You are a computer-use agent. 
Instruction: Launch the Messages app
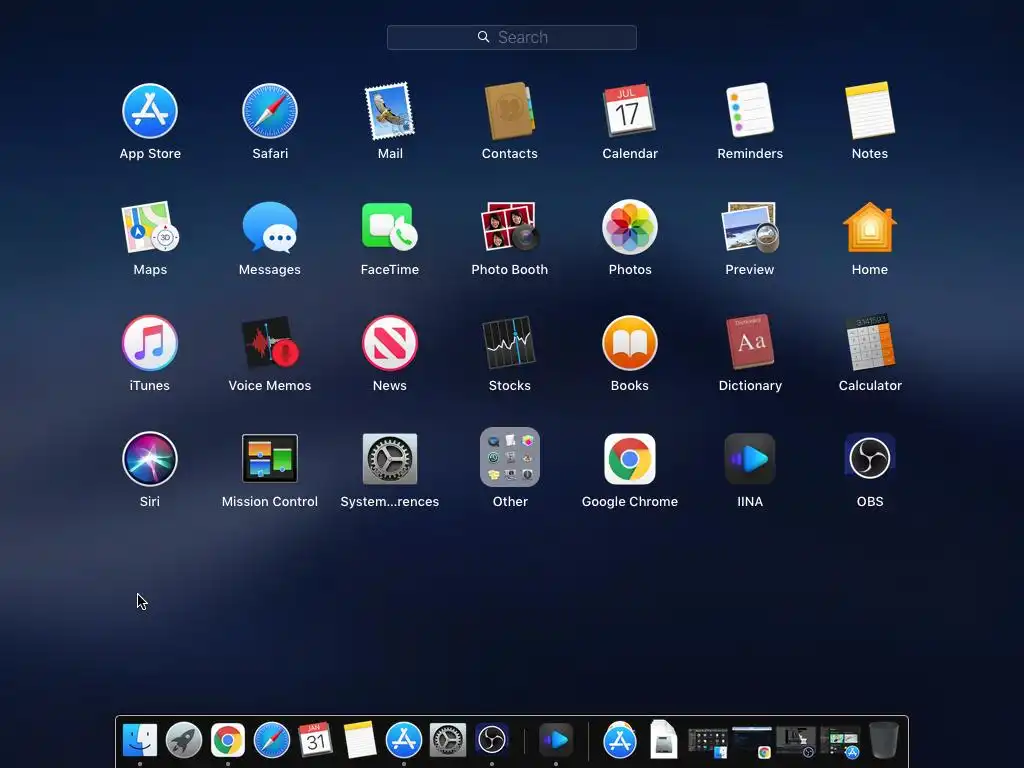pyautogui.click(x=270, y=227)
